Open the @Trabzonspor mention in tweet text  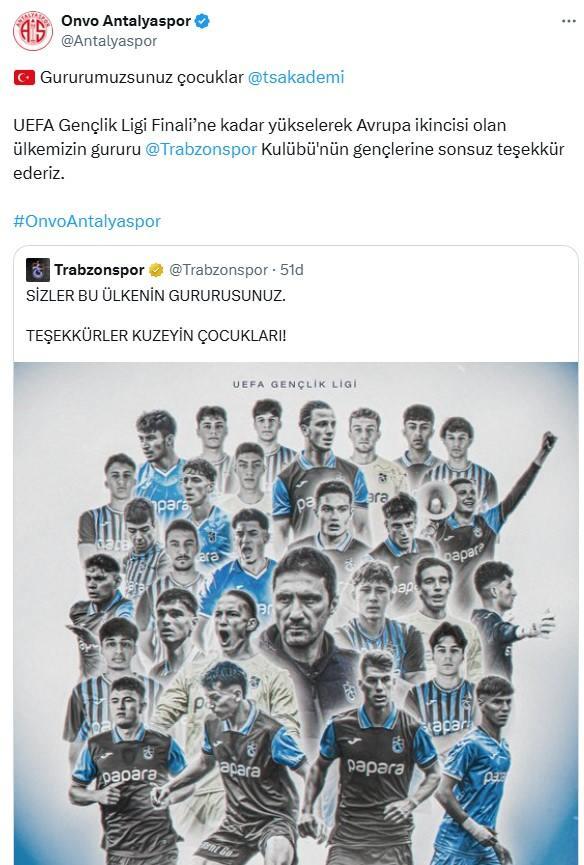tap(201, 149)
